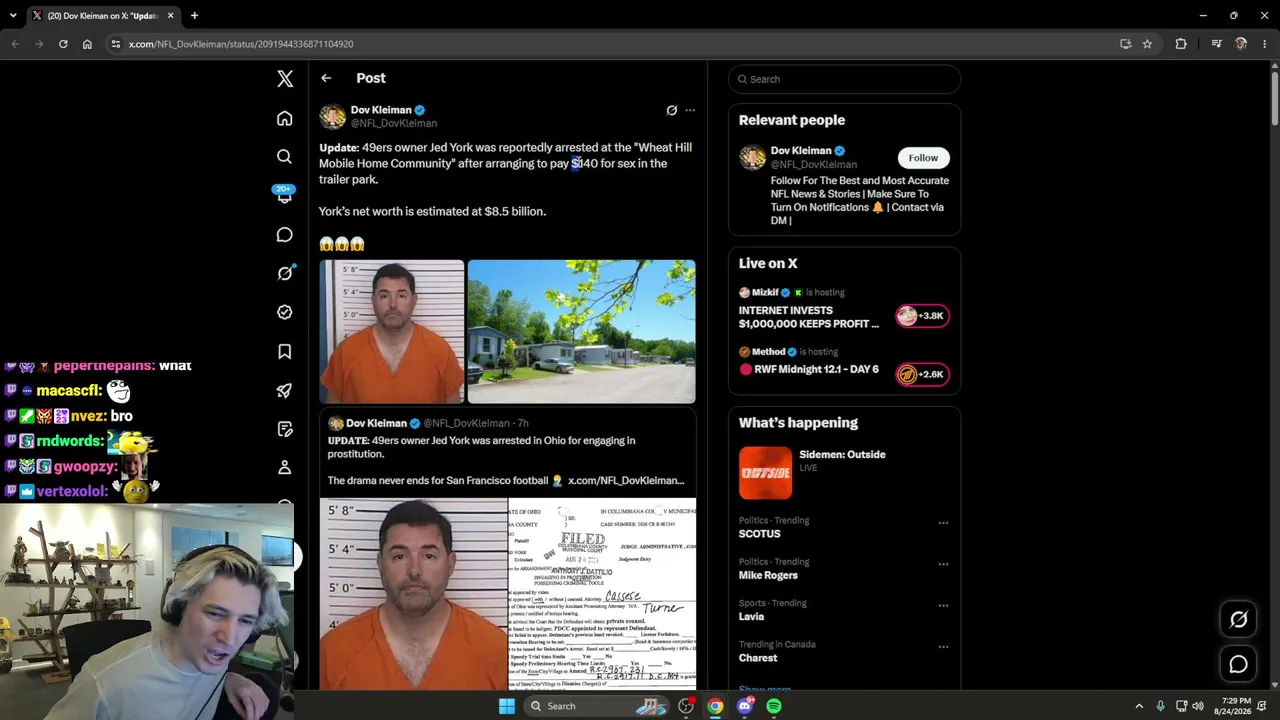Click the +2.6K listeners badge for Method
This screenshot has height=720, width=1280.
coord(922,375)
